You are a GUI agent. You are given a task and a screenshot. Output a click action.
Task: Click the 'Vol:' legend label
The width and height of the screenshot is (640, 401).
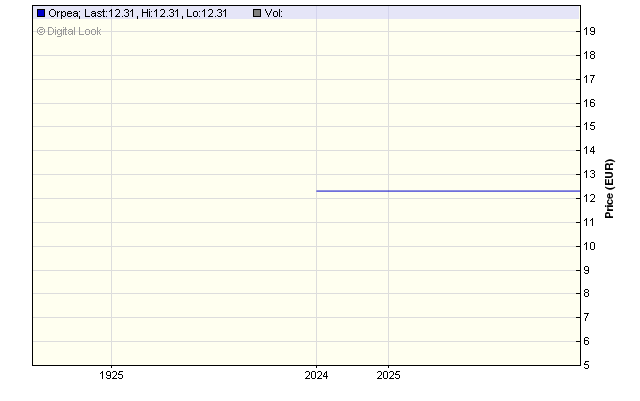[273, 13]
